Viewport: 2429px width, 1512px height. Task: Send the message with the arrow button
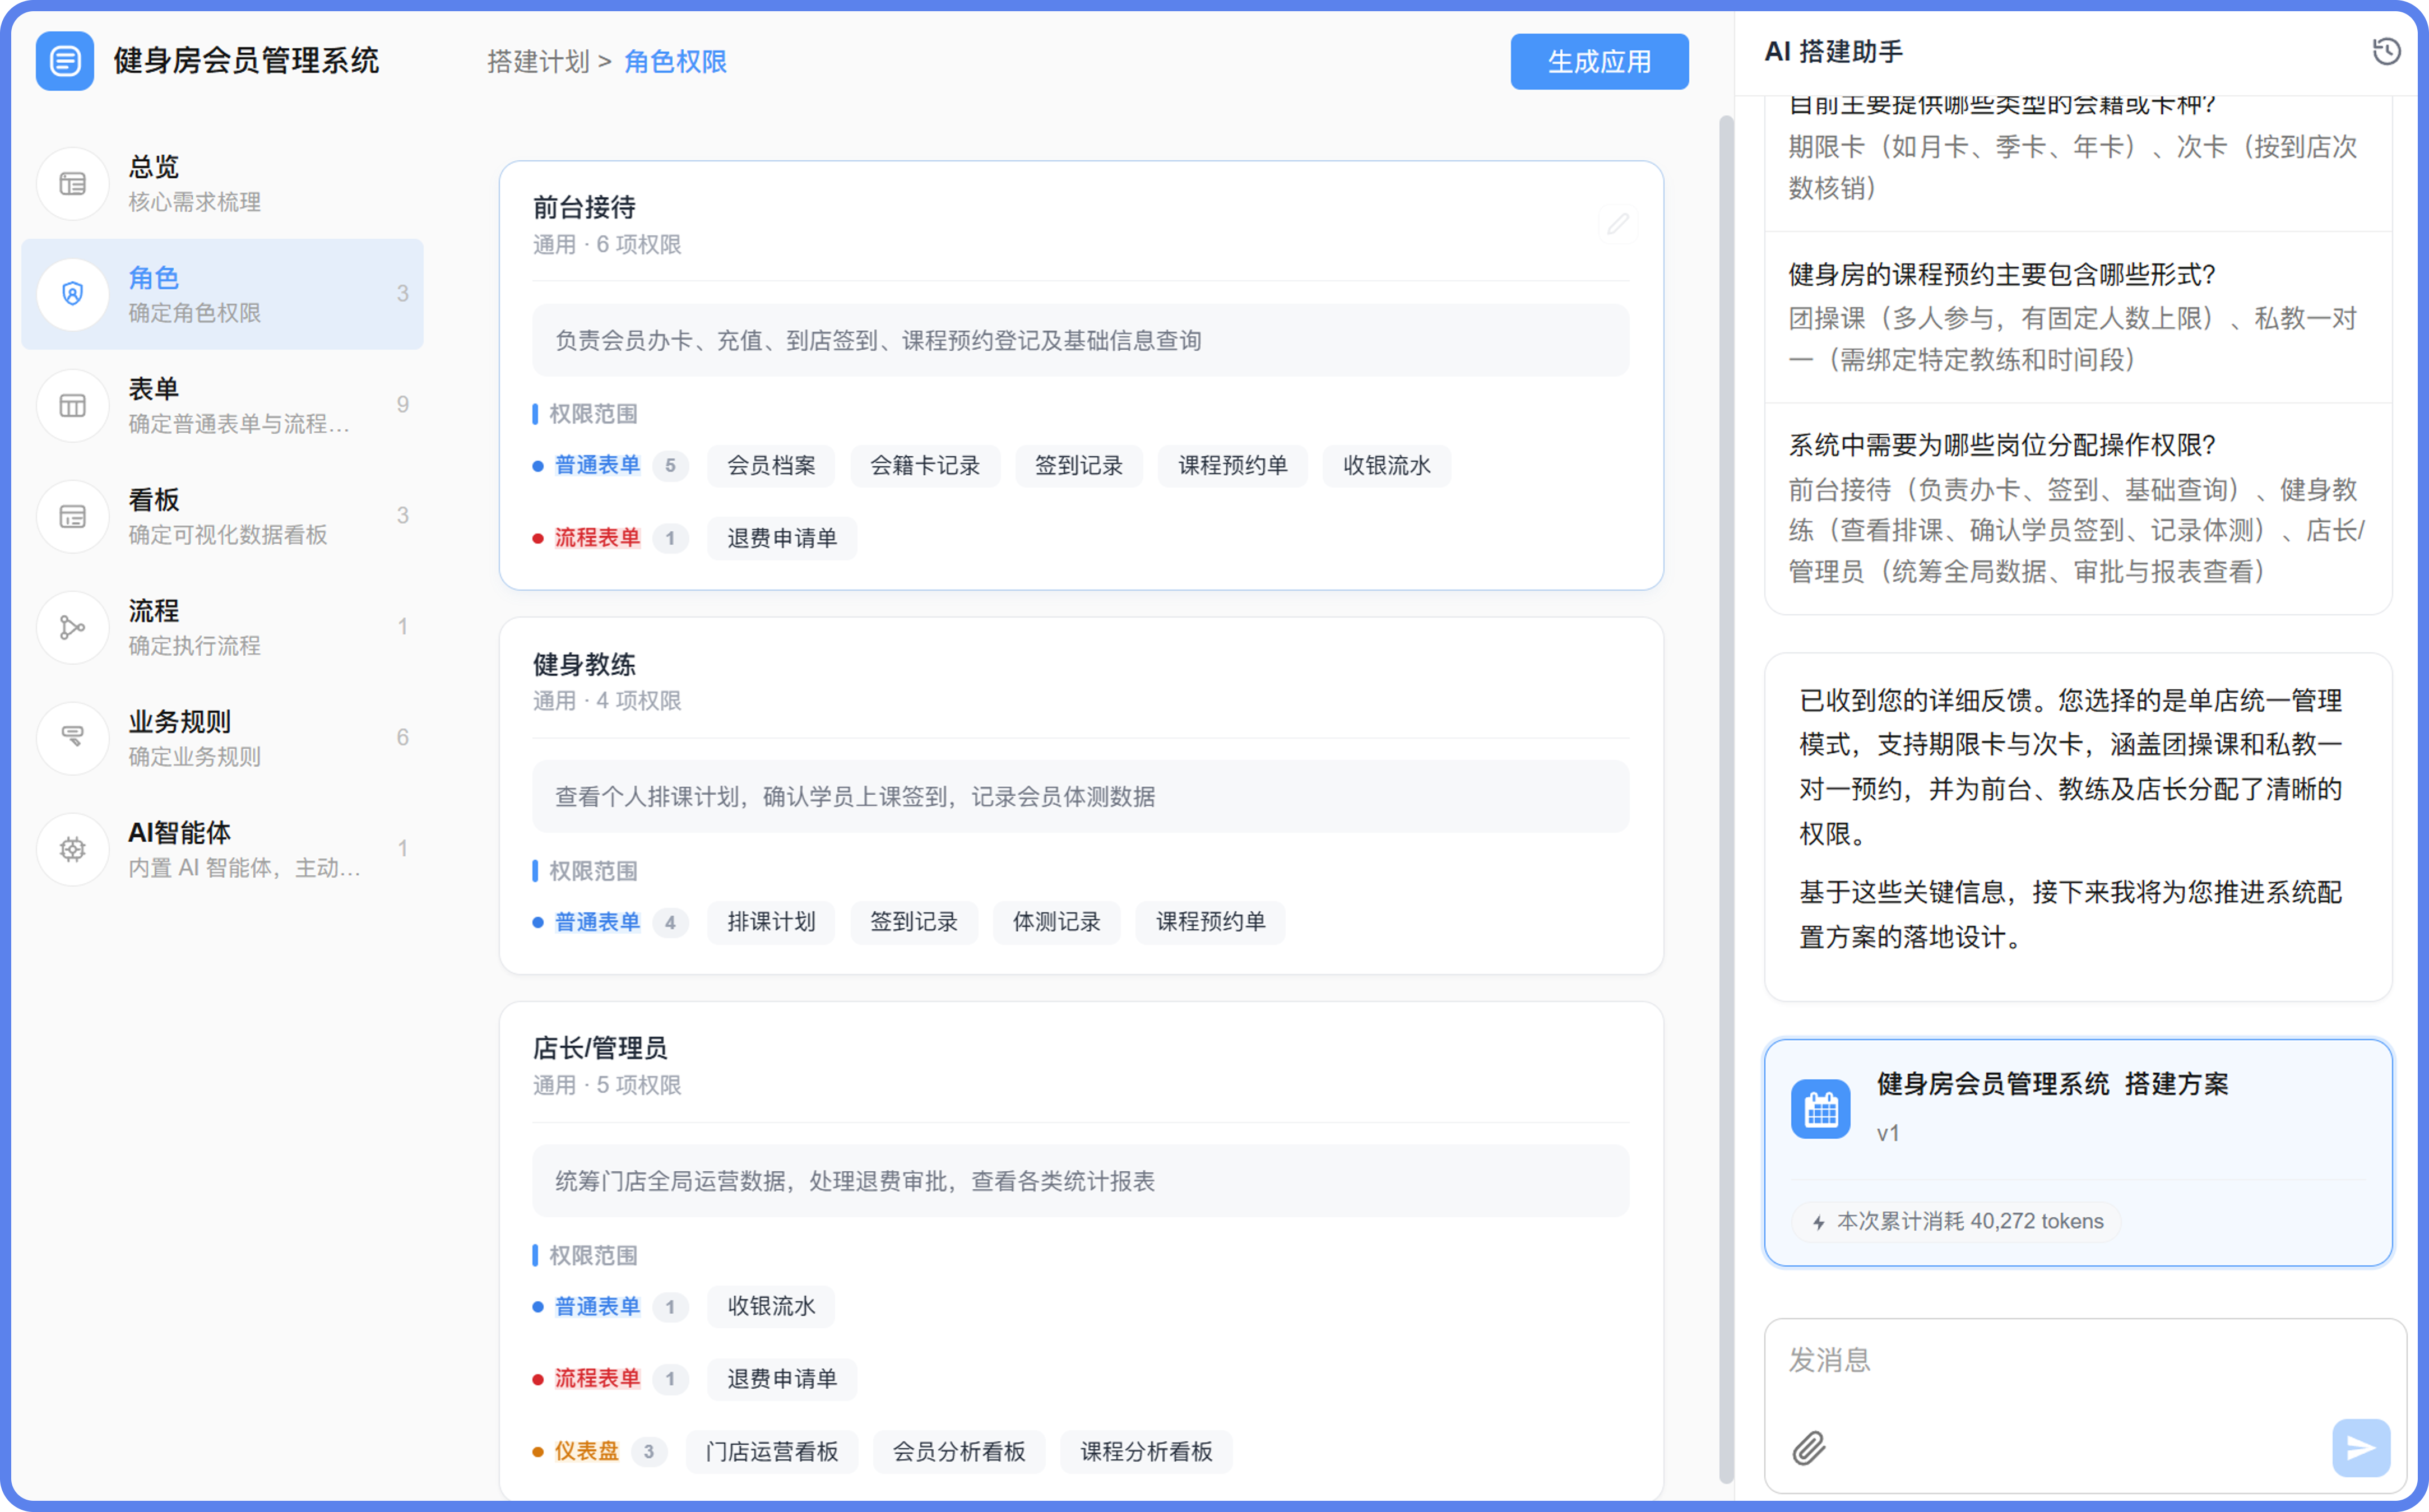tap(2361, 1447)
